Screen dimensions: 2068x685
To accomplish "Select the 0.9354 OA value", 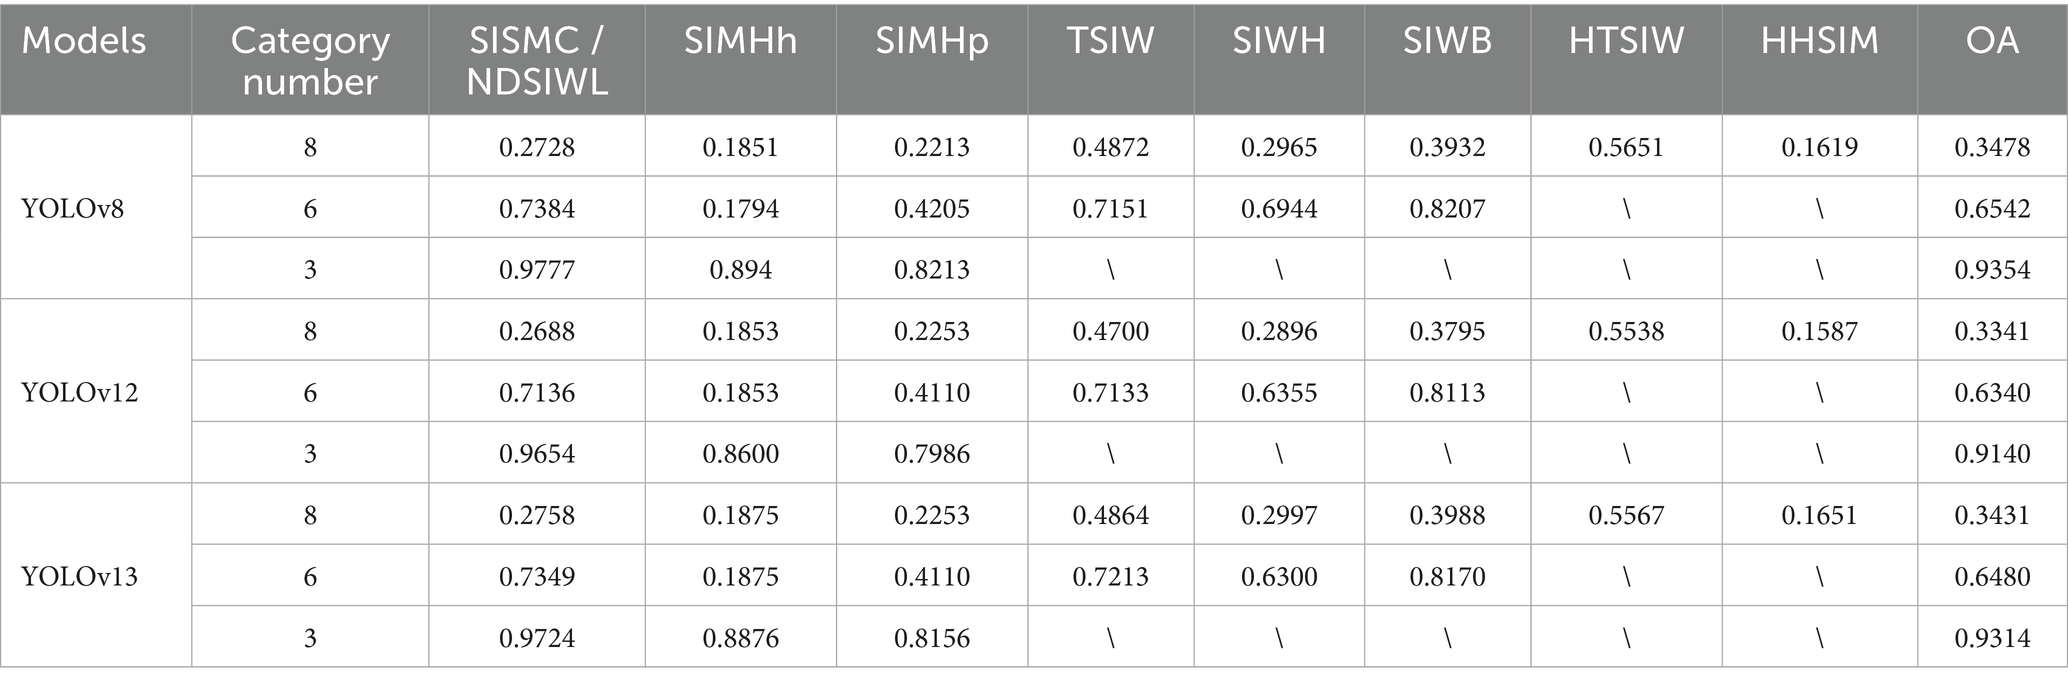I will 1992,270.
